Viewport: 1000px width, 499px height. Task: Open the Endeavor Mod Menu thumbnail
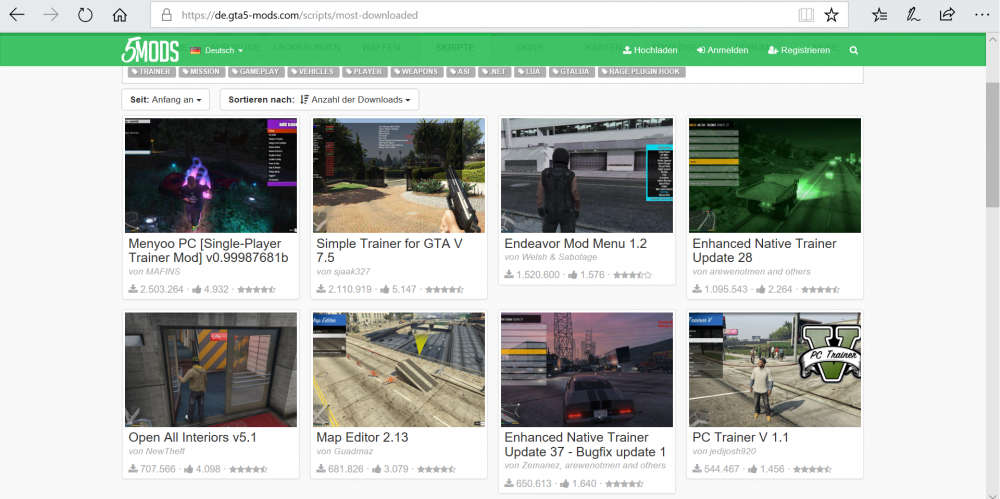(587, 175)
